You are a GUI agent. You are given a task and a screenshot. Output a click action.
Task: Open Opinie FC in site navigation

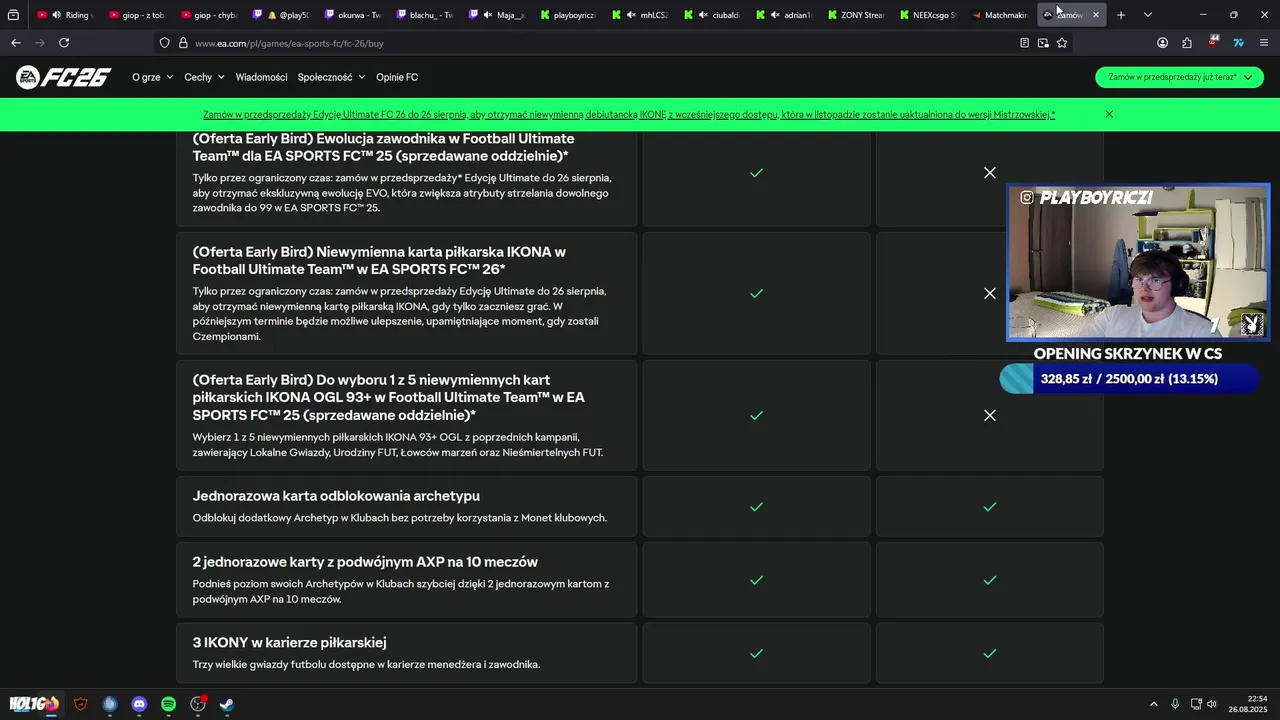(397, 77)
